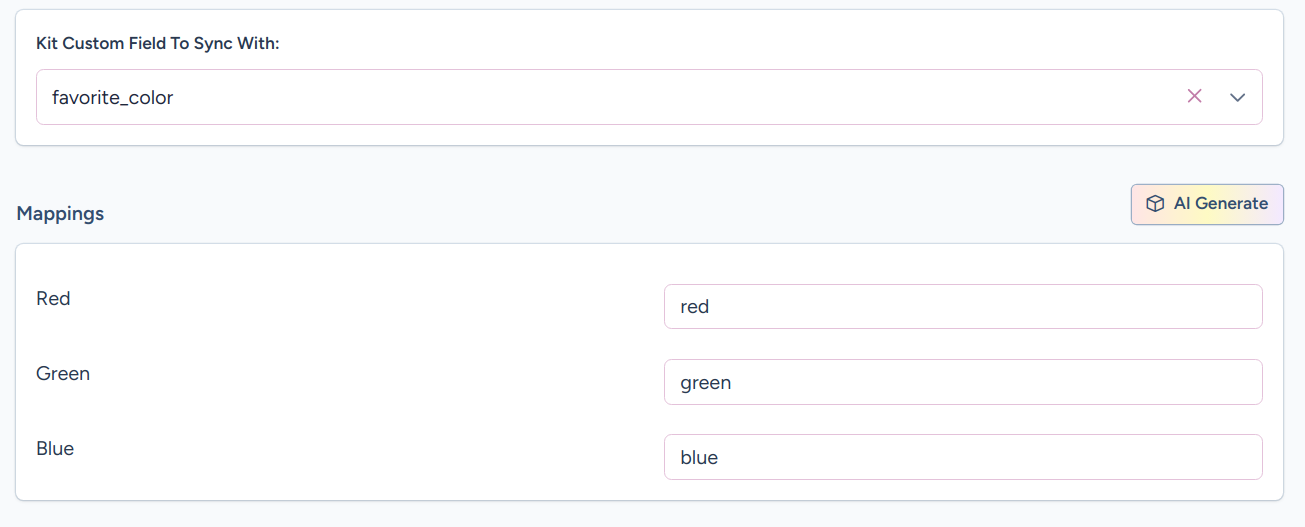1305x527 pixels.
Task: Click the empty right end of the Blue field
Action: 1200,457
